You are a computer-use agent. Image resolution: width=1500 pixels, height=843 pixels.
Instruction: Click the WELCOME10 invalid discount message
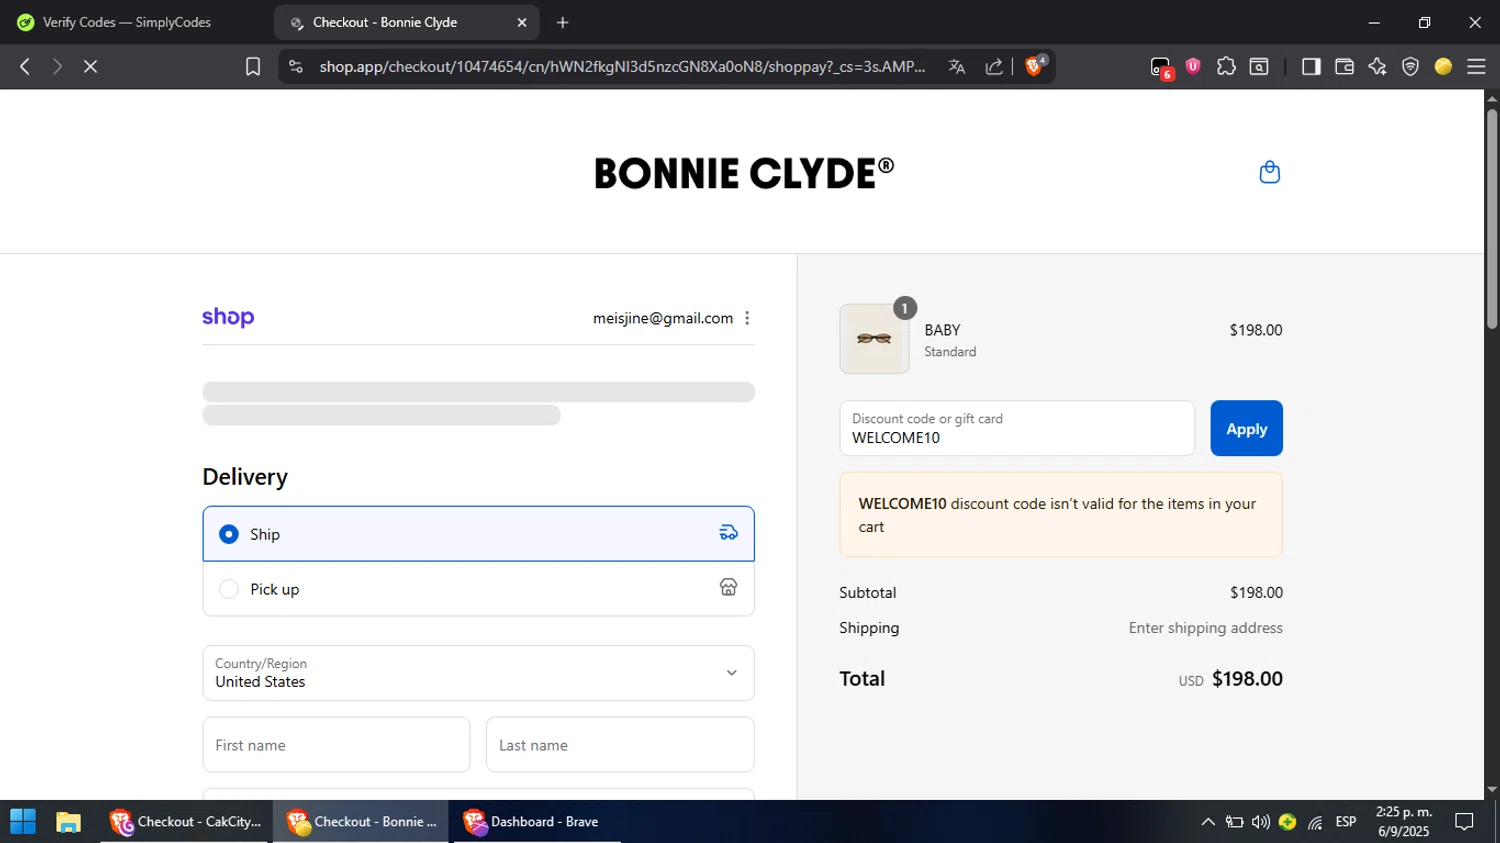point(1061,515)
